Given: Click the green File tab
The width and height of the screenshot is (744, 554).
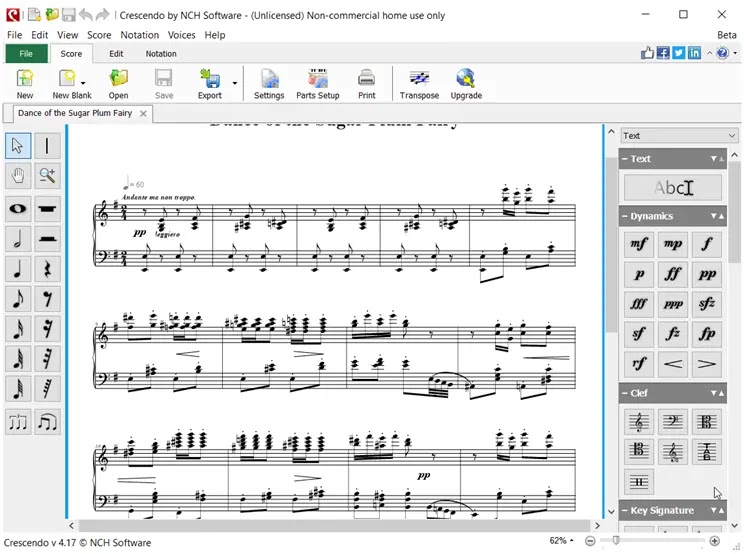Looking at the screenshot, I should pyautogui.click(x=26, y=54).
